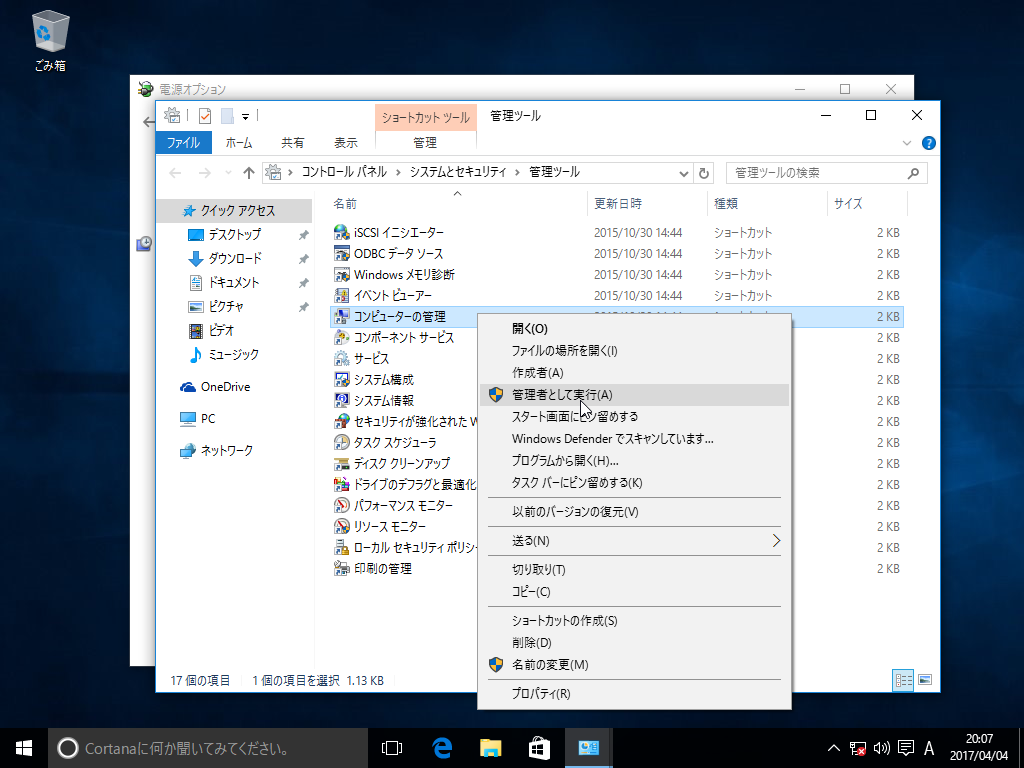Click the Cortana search box on taskbar
Image resolution: width=1024 pixels, height=768 pixels.
coord(208,748)
